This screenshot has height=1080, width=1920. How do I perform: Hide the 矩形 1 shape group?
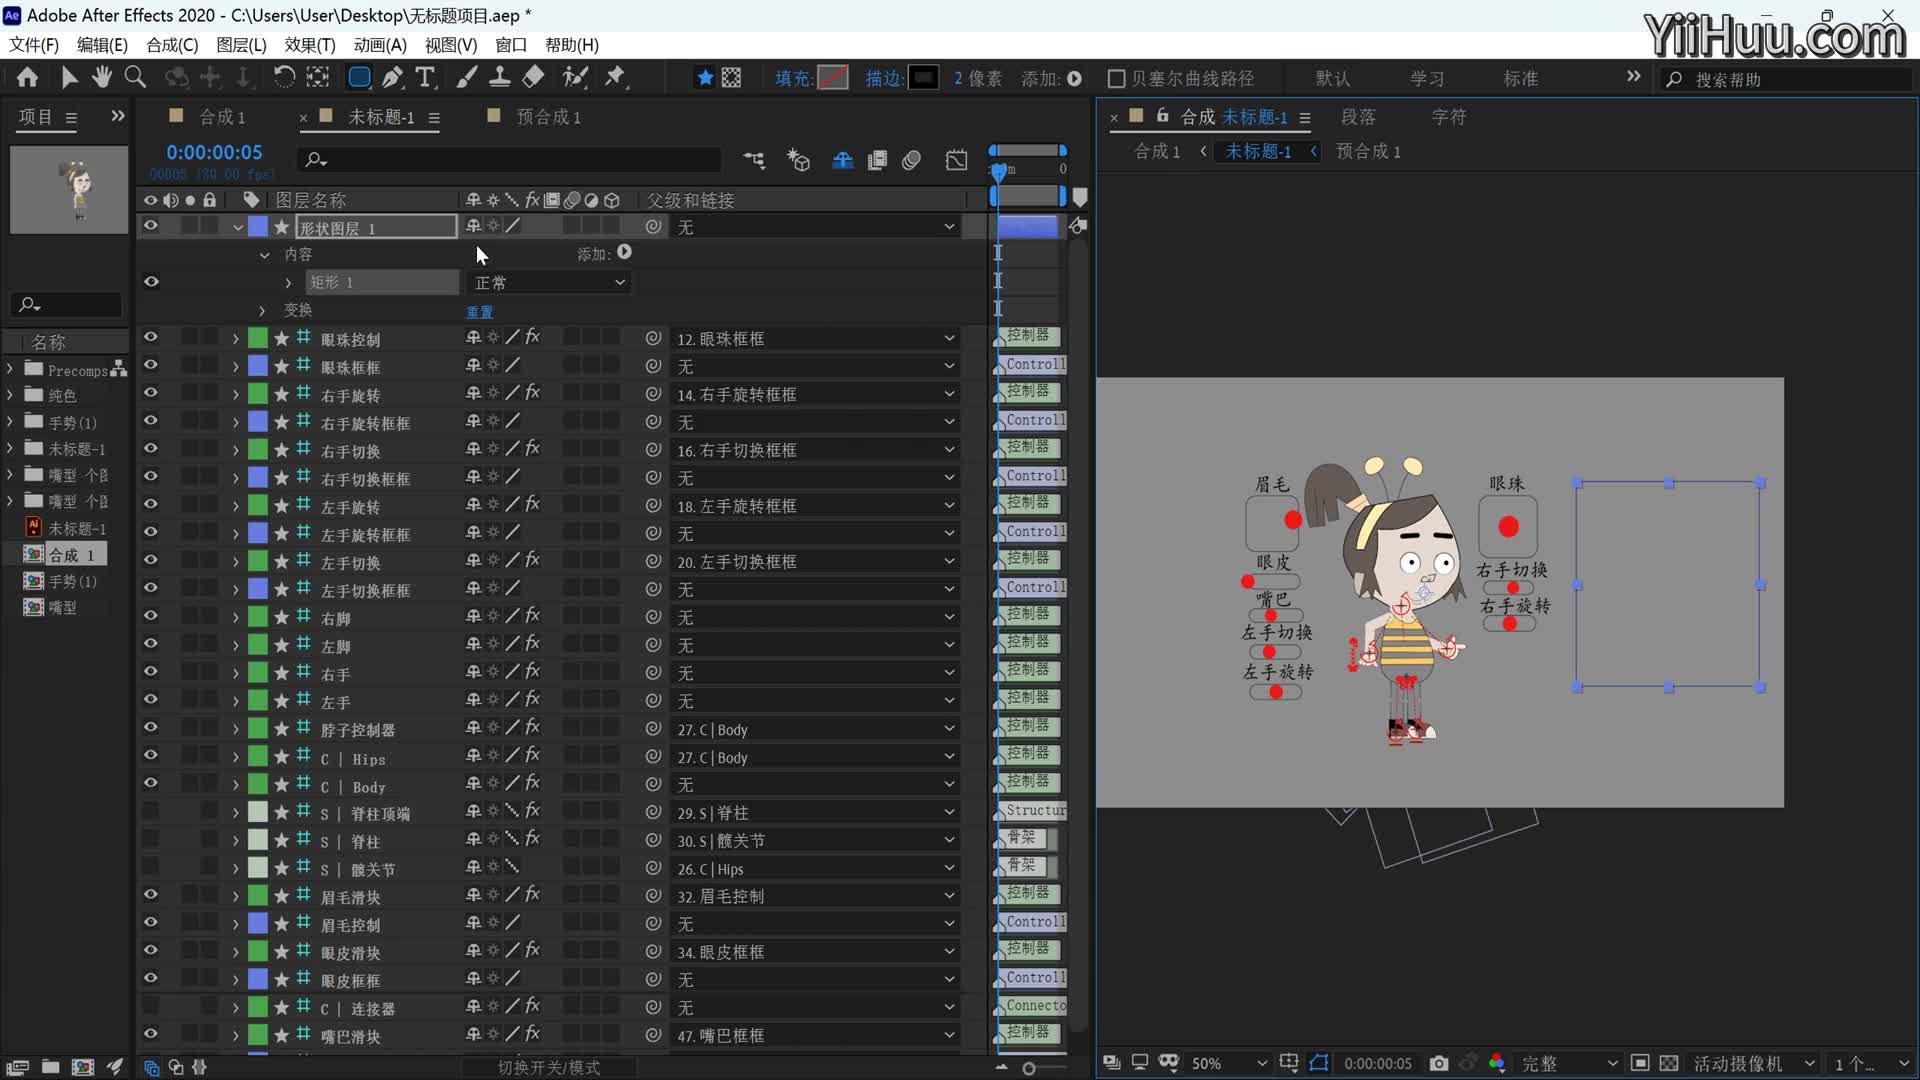click(151, 282)
